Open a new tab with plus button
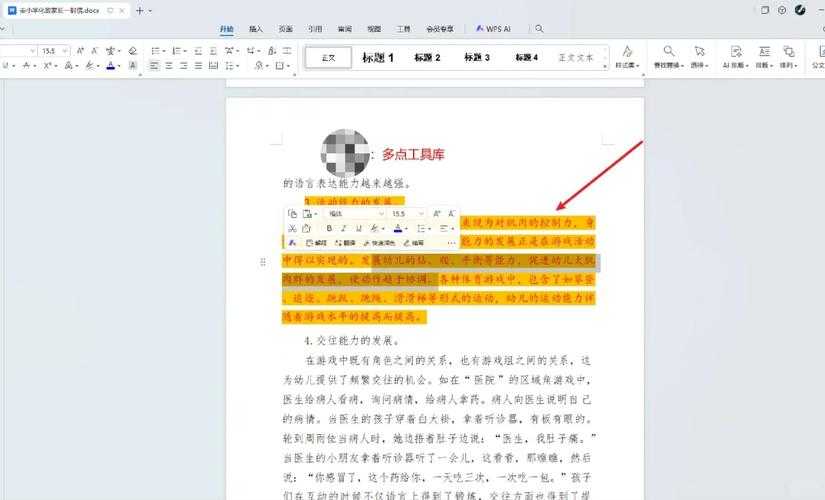The image size is (825, 500). pos(139,11)
